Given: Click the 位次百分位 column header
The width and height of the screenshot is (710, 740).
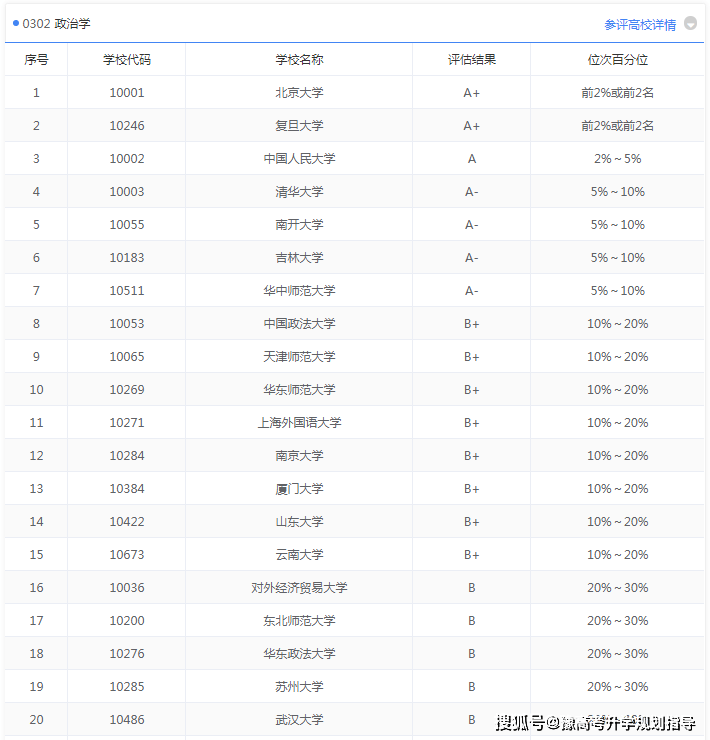Looking at the screenshot, I should pyautogui.click(x=617, y=60).
